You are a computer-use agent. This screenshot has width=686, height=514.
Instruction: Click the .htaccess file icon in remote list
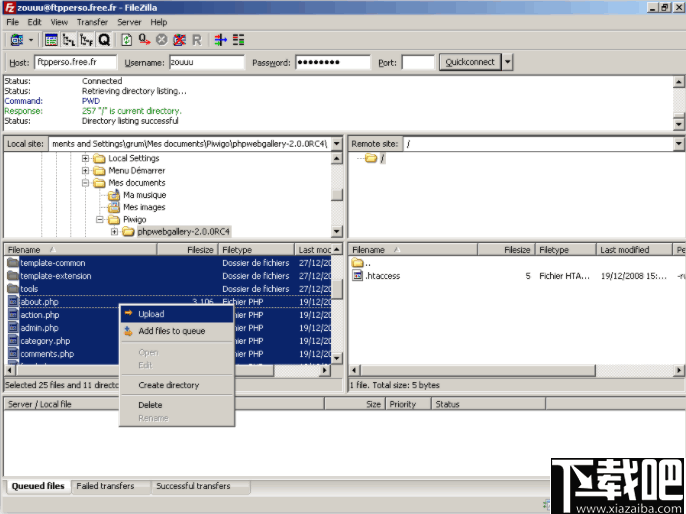(x=358, y=276)
